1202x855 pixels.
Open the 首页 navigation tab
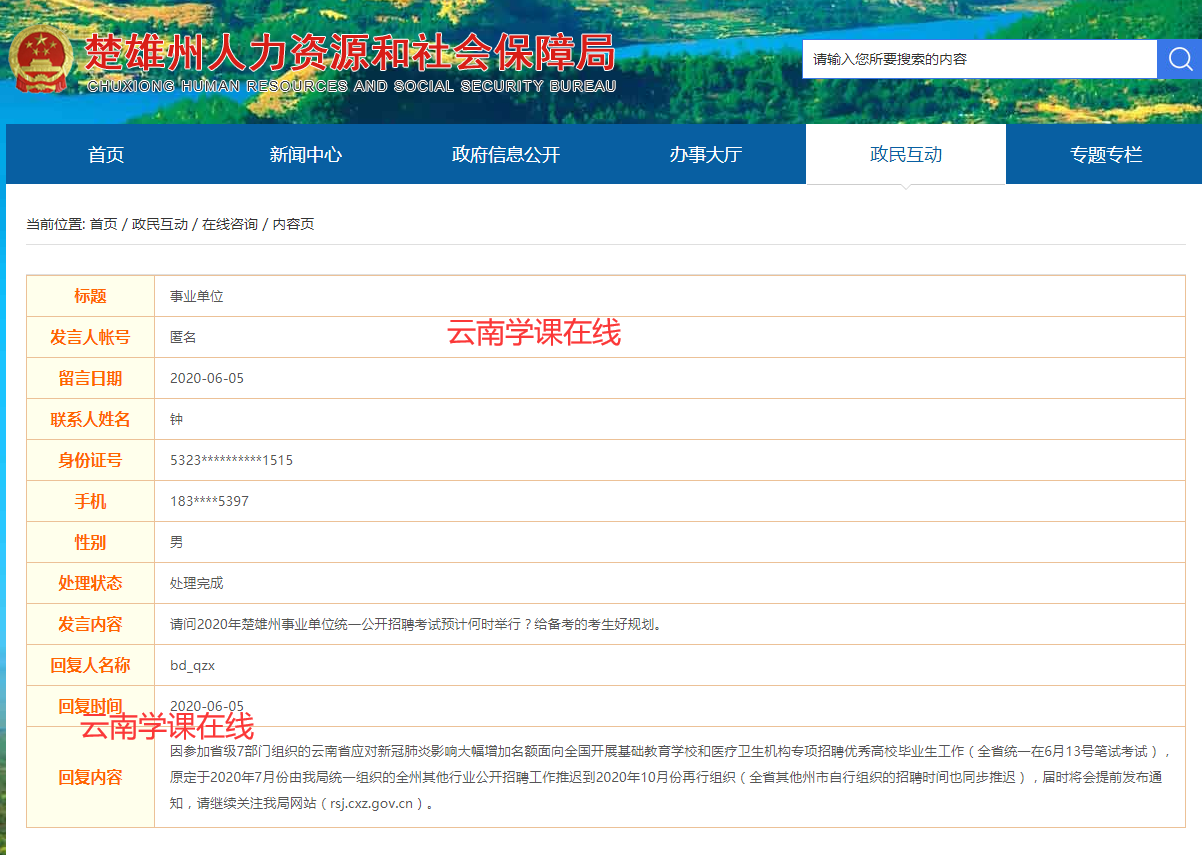point(106,154)
